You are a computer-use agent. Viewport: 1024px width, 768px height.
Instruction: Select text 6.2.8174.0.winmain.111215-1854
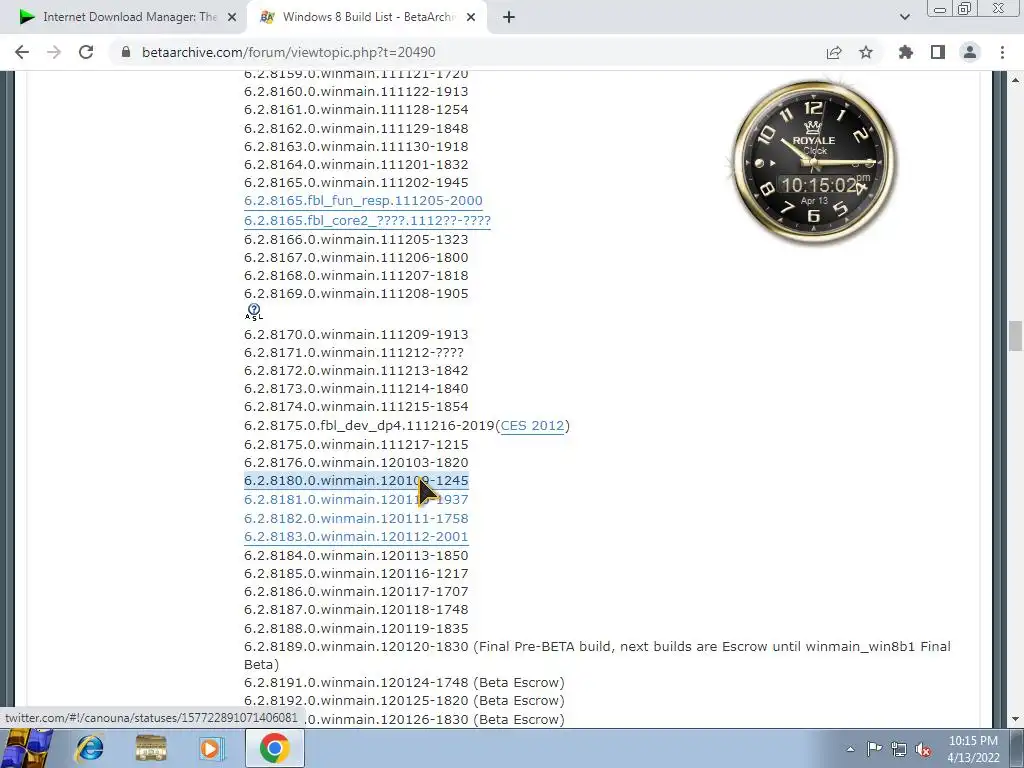pyautogui.click(x=356, y=407)
